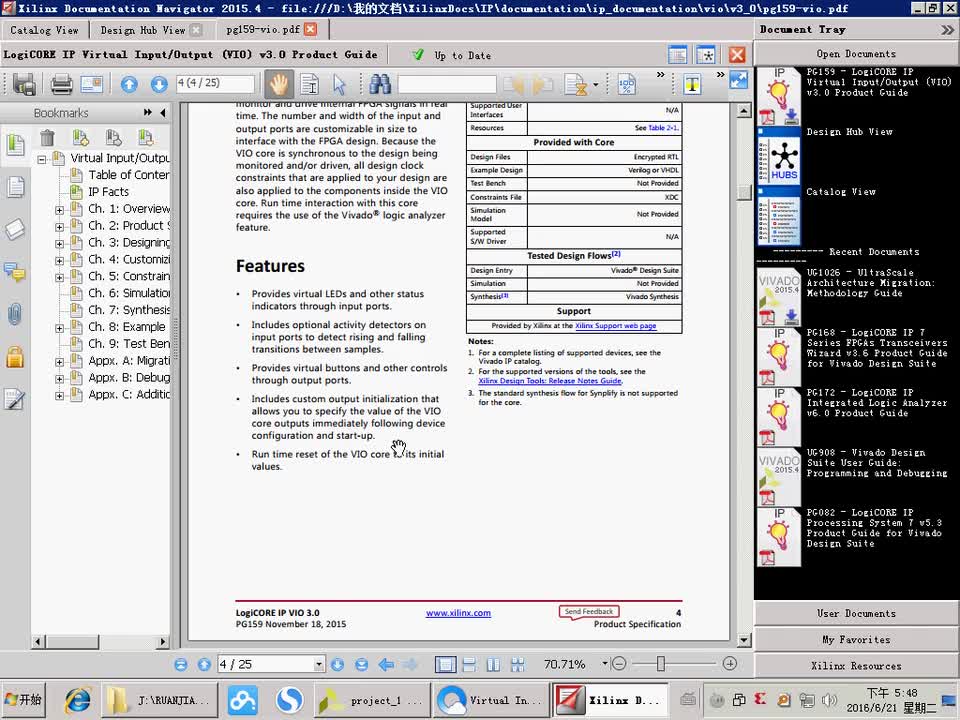Open Internet Explorer from the taskbar
Image resolution: width=960 pixels, height=720 pixels.
78,700
